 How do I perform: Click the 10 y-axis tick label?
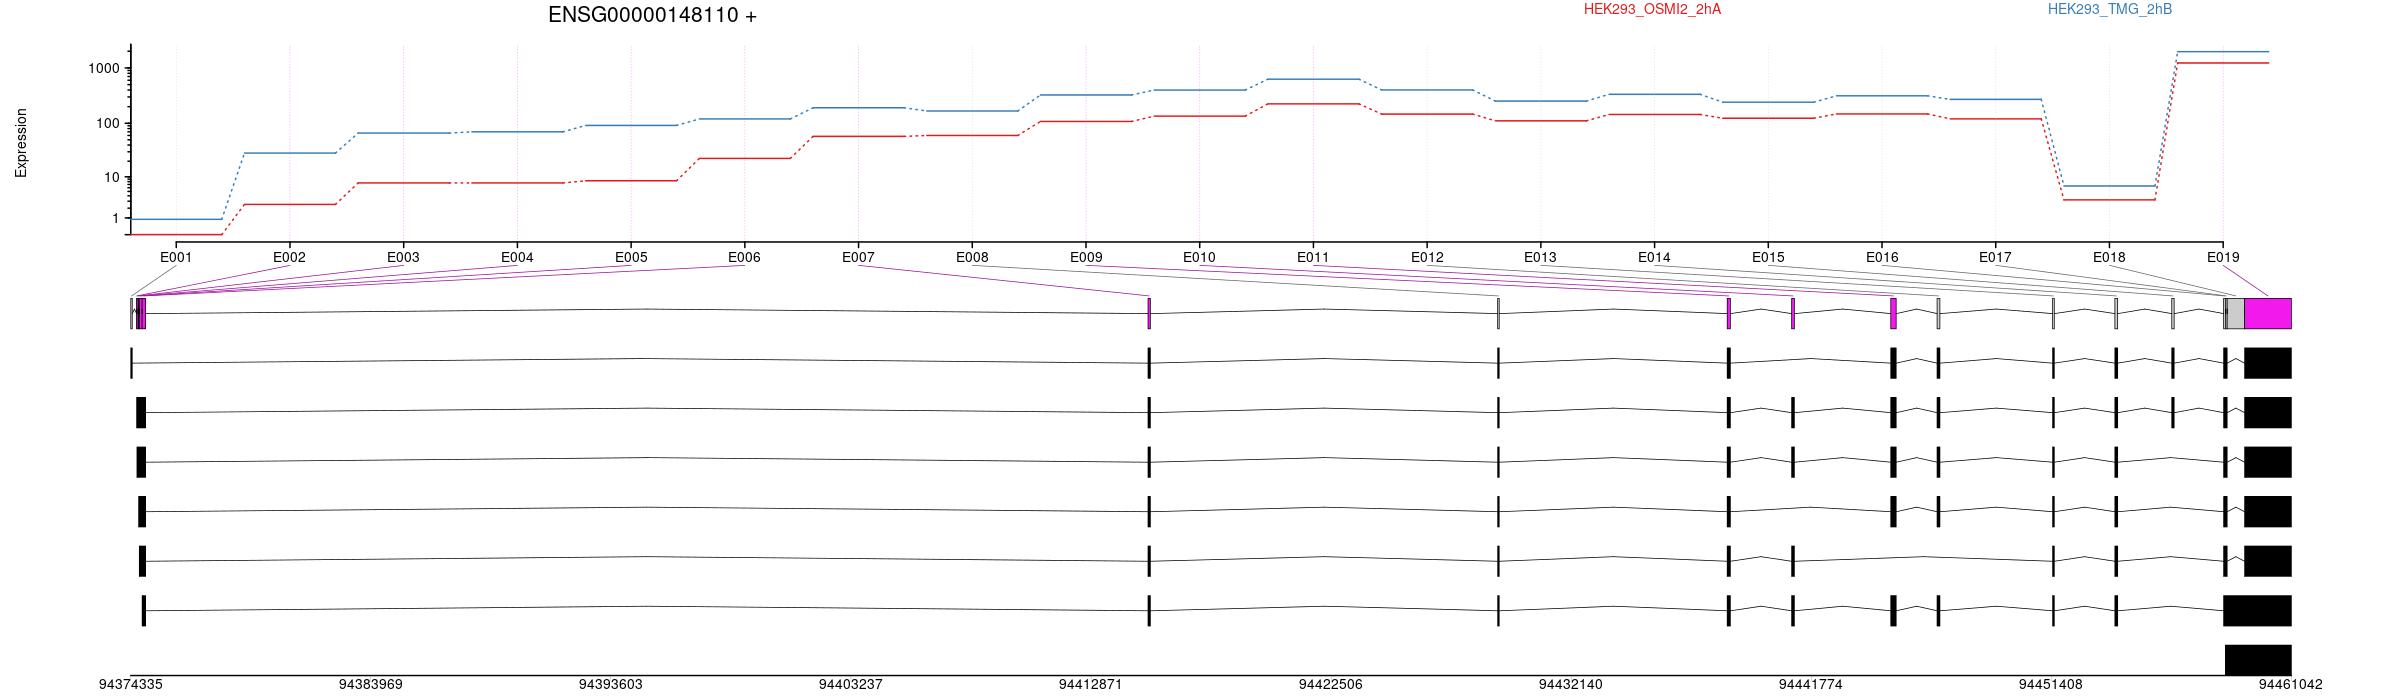coord(112,177)
